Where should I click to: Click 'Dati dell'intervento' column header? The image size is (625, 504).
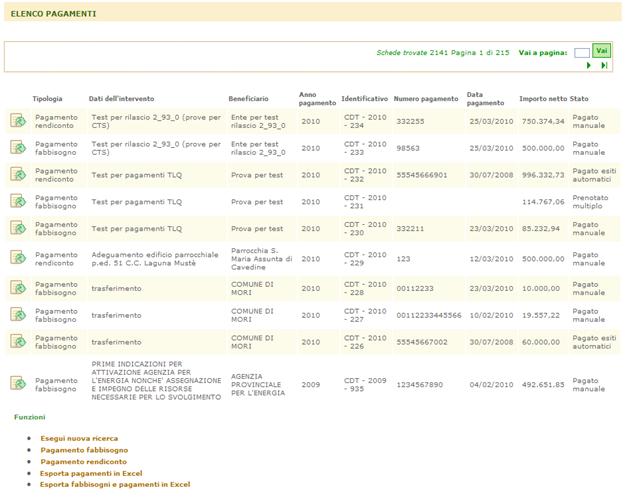pyautogui.click(x=122, y=98)
